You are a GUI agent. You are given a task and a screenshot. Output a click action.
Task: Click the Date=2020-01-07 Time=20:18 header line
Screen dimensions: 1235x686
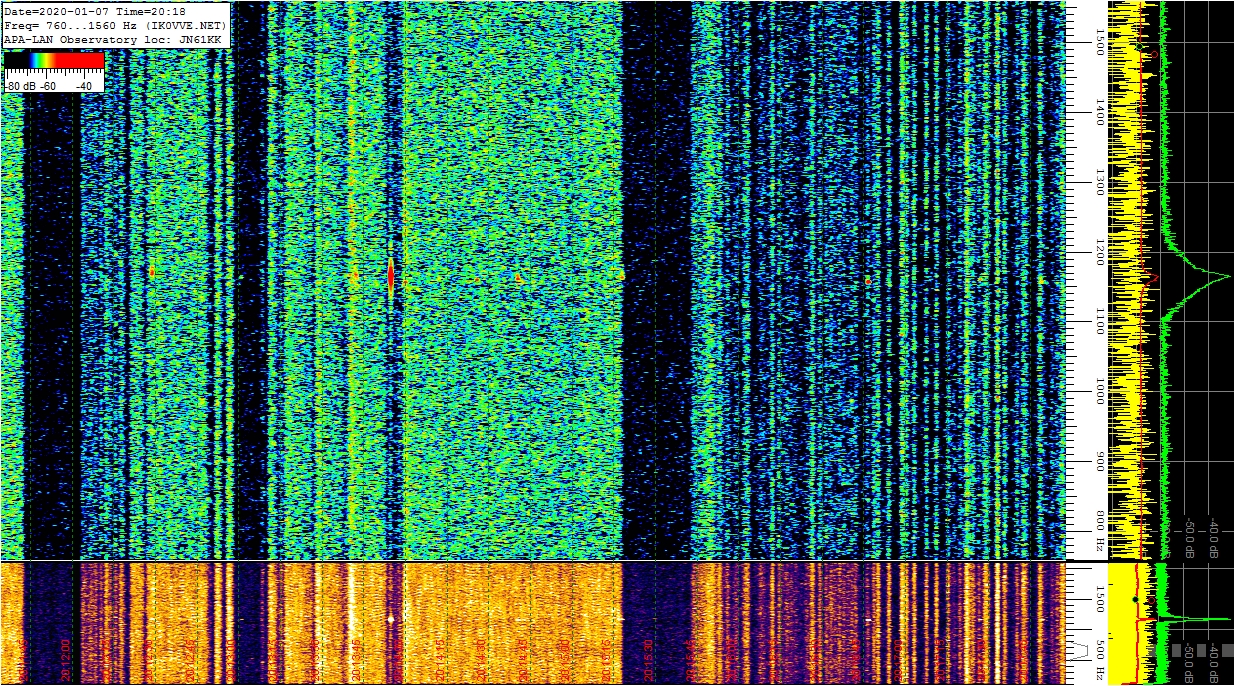click(x=95, y=12)
